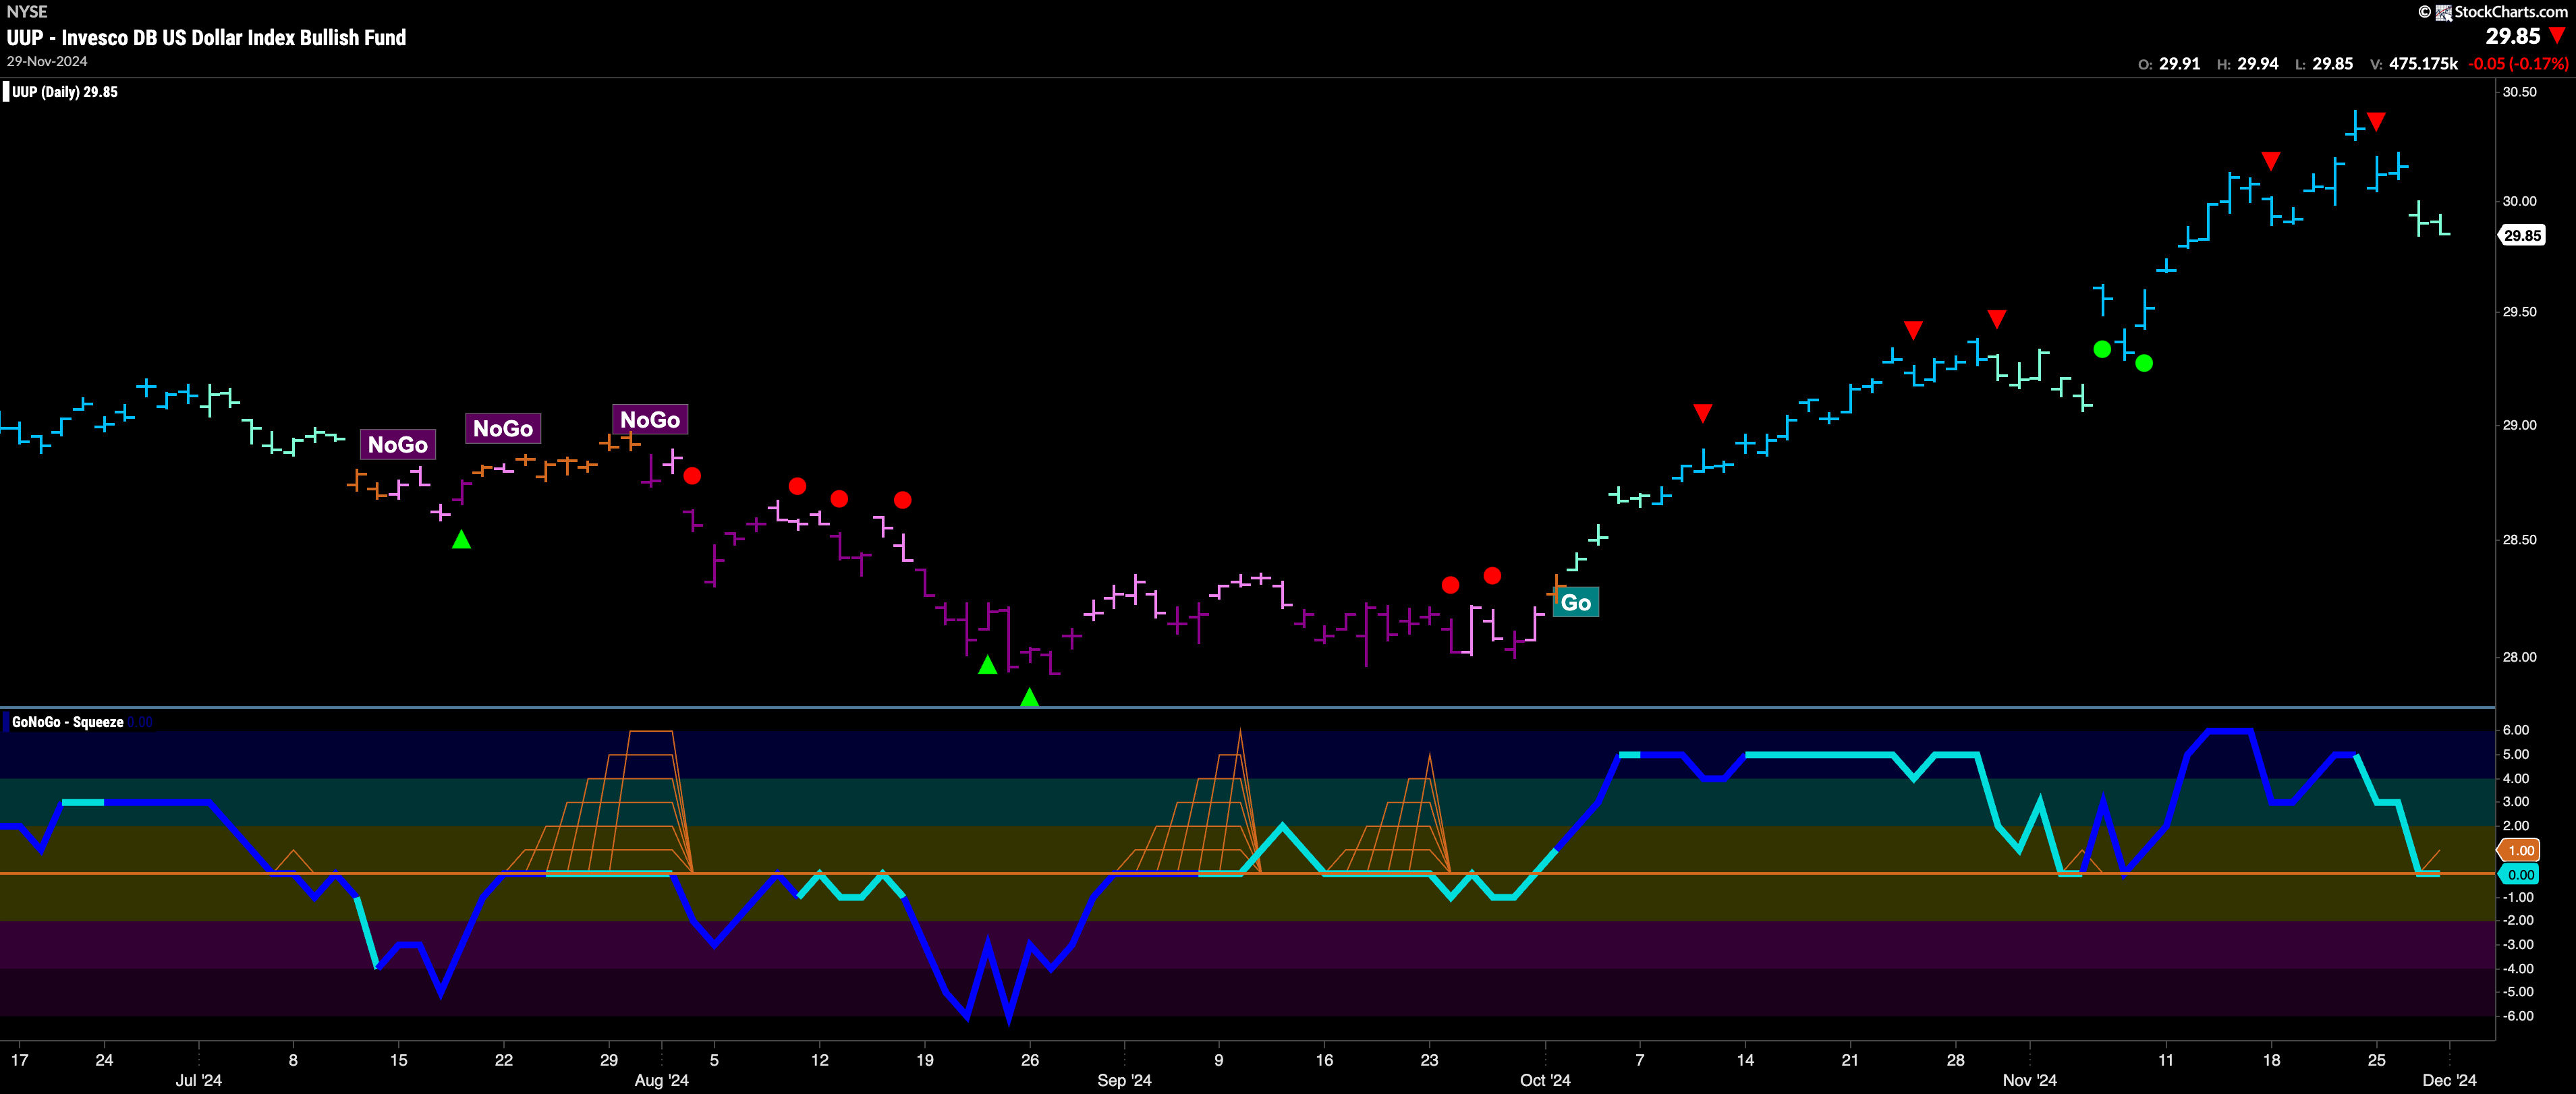Viewport: 2576px width, 1094px height.
Task: Click the mid-October red triangle above 29.00
Action: [x=1703, y=413]
